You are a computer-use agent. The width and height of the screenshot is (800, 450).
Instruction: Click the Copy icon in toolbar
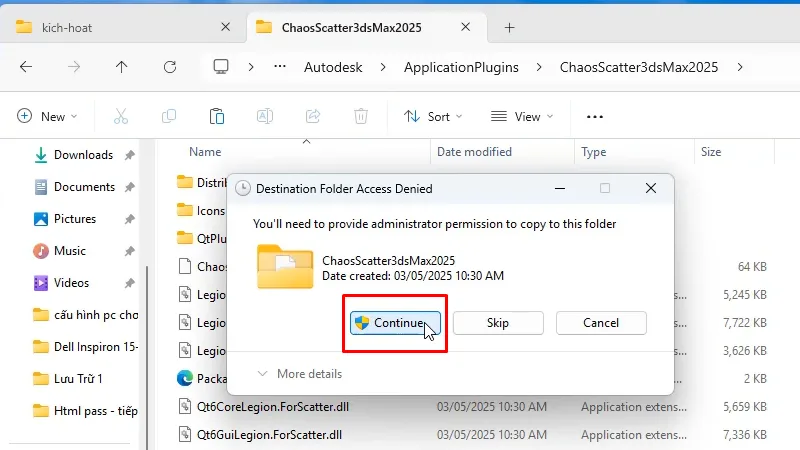coord(169,117)
